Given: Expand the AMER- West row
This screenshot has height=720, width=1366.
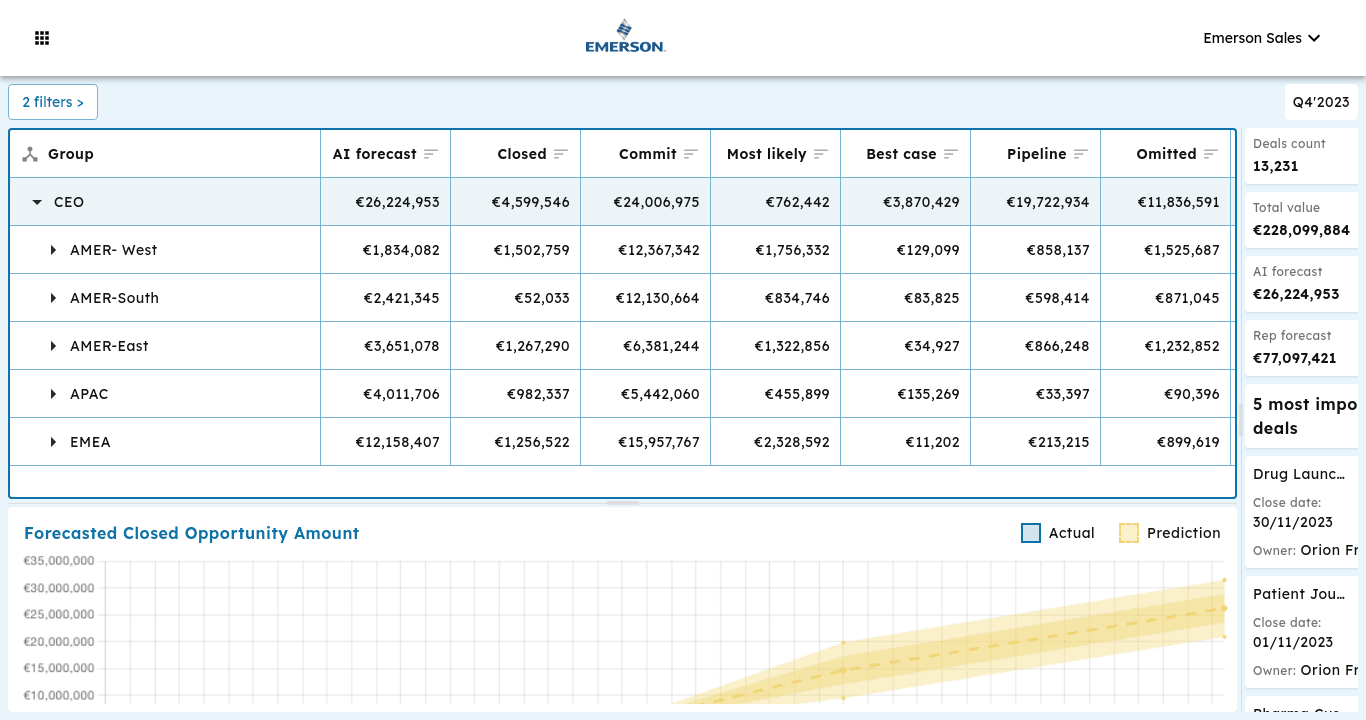Looking at the screenshot, I should point(53,250).
